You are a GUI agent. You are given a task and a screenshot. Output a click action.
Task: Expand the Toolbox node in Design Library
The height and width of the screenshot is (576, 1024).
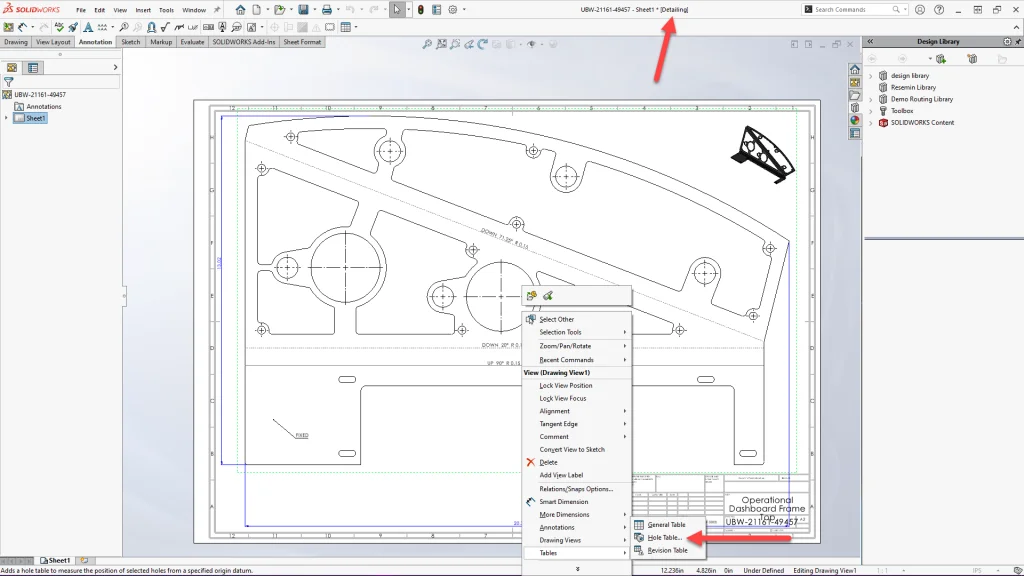point(871,111)
